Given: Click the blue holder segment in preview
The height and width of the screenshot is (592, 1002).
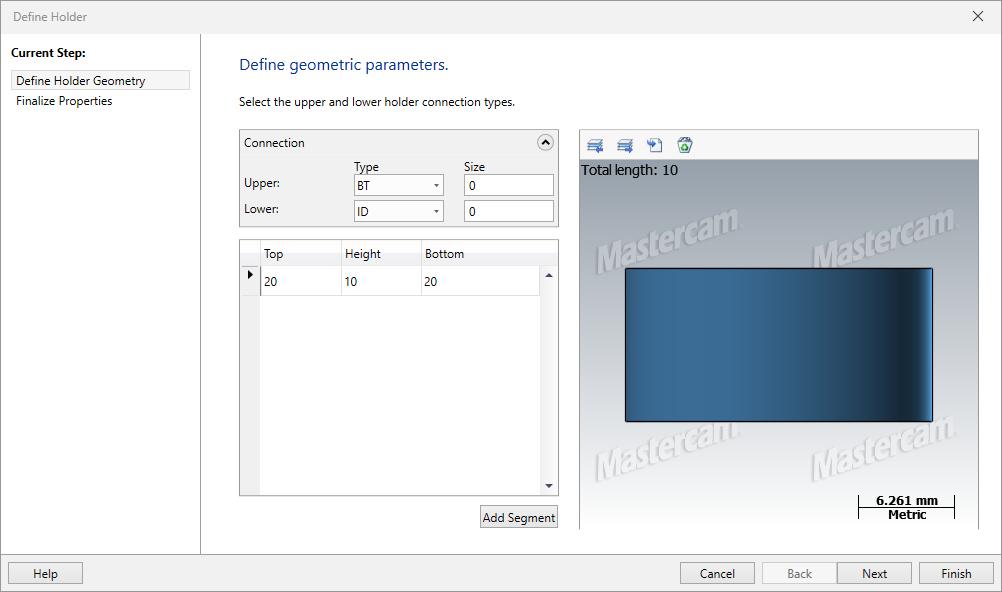Looking at the screenshot, I should [x=778, y=345].
